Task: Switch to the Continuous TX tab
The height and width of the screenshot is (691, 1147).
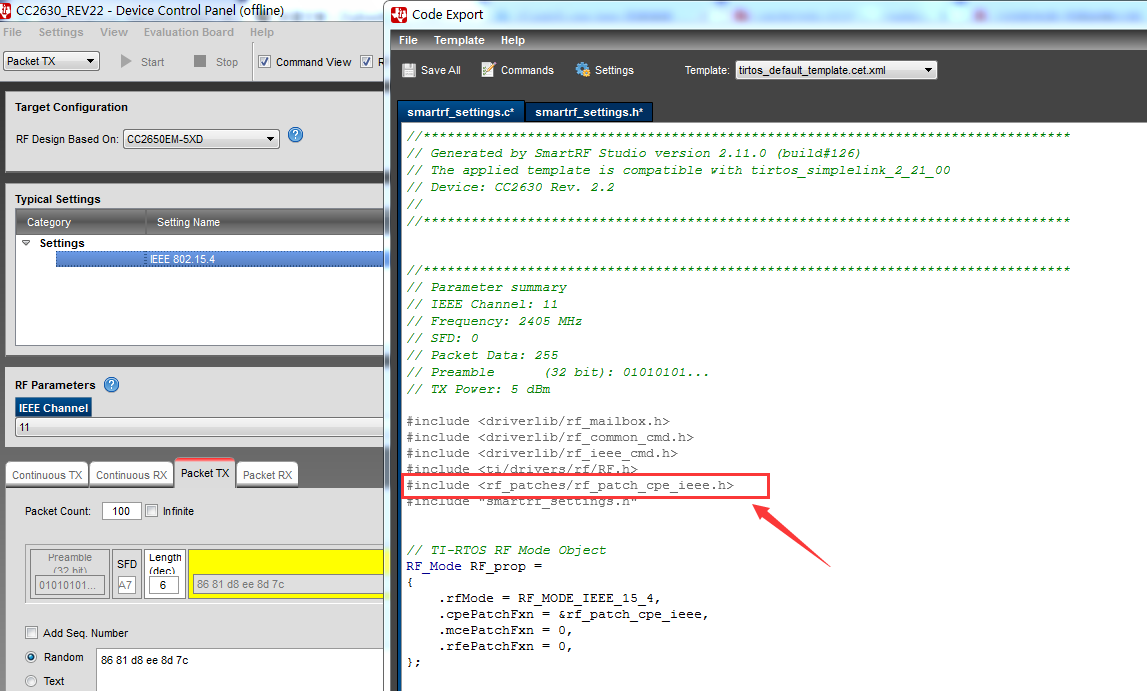Action: click(47, 475)
